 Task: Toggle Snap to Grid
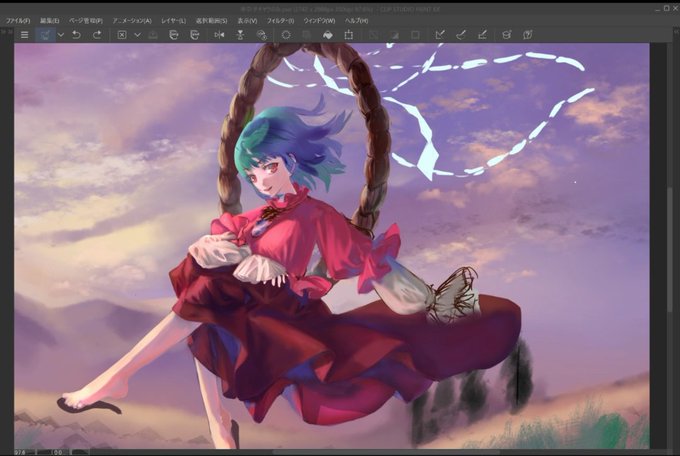pos(482,35)
